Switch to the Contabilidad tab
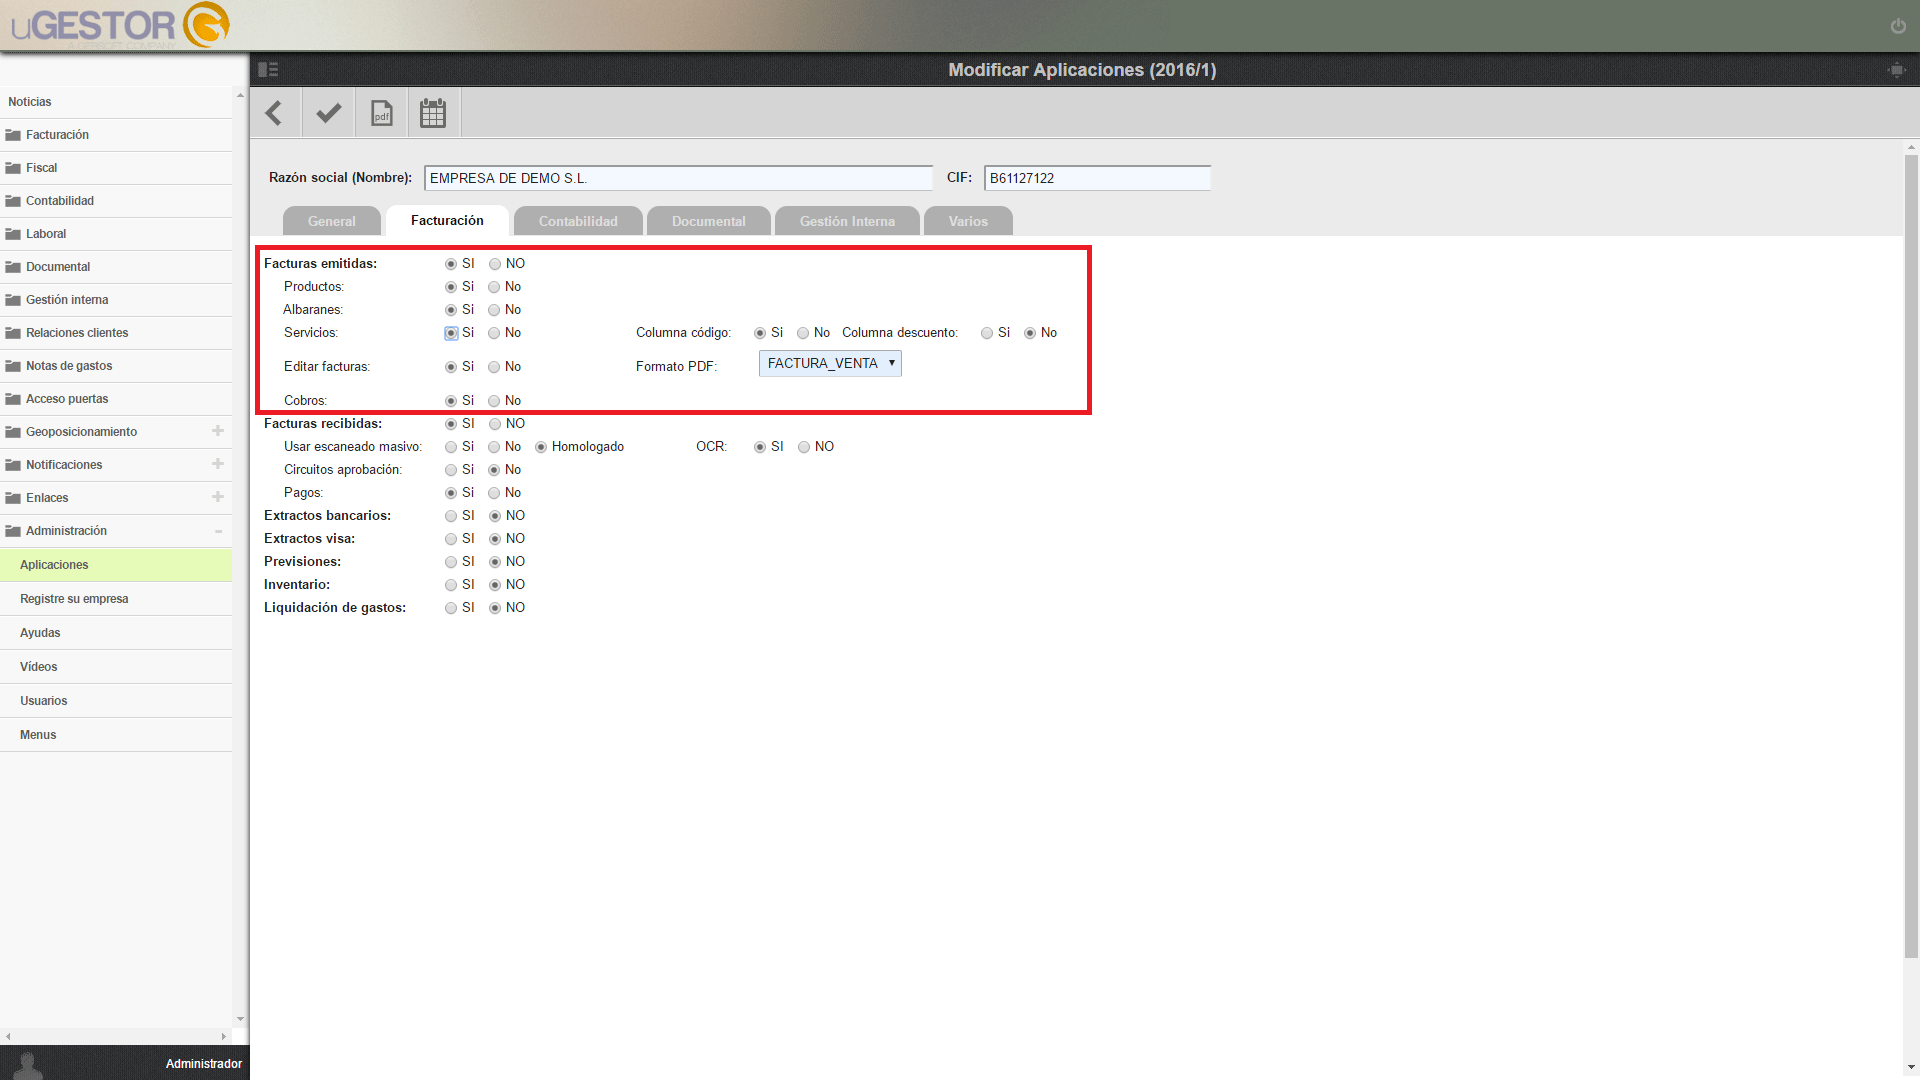1920x1080 pixels. [x=578, y=221]
